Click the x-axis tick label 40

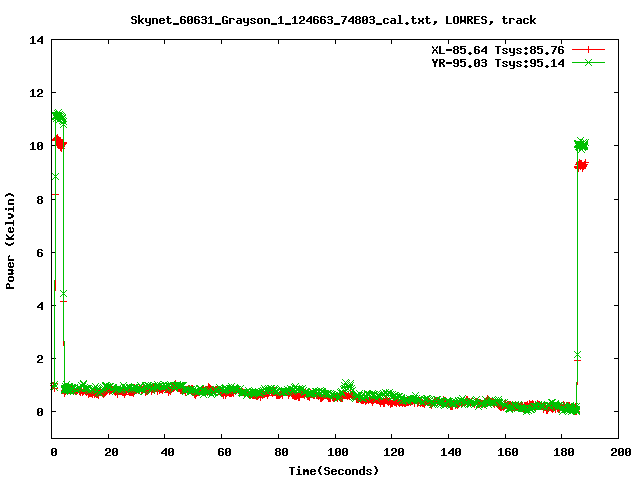coord(167,452)
